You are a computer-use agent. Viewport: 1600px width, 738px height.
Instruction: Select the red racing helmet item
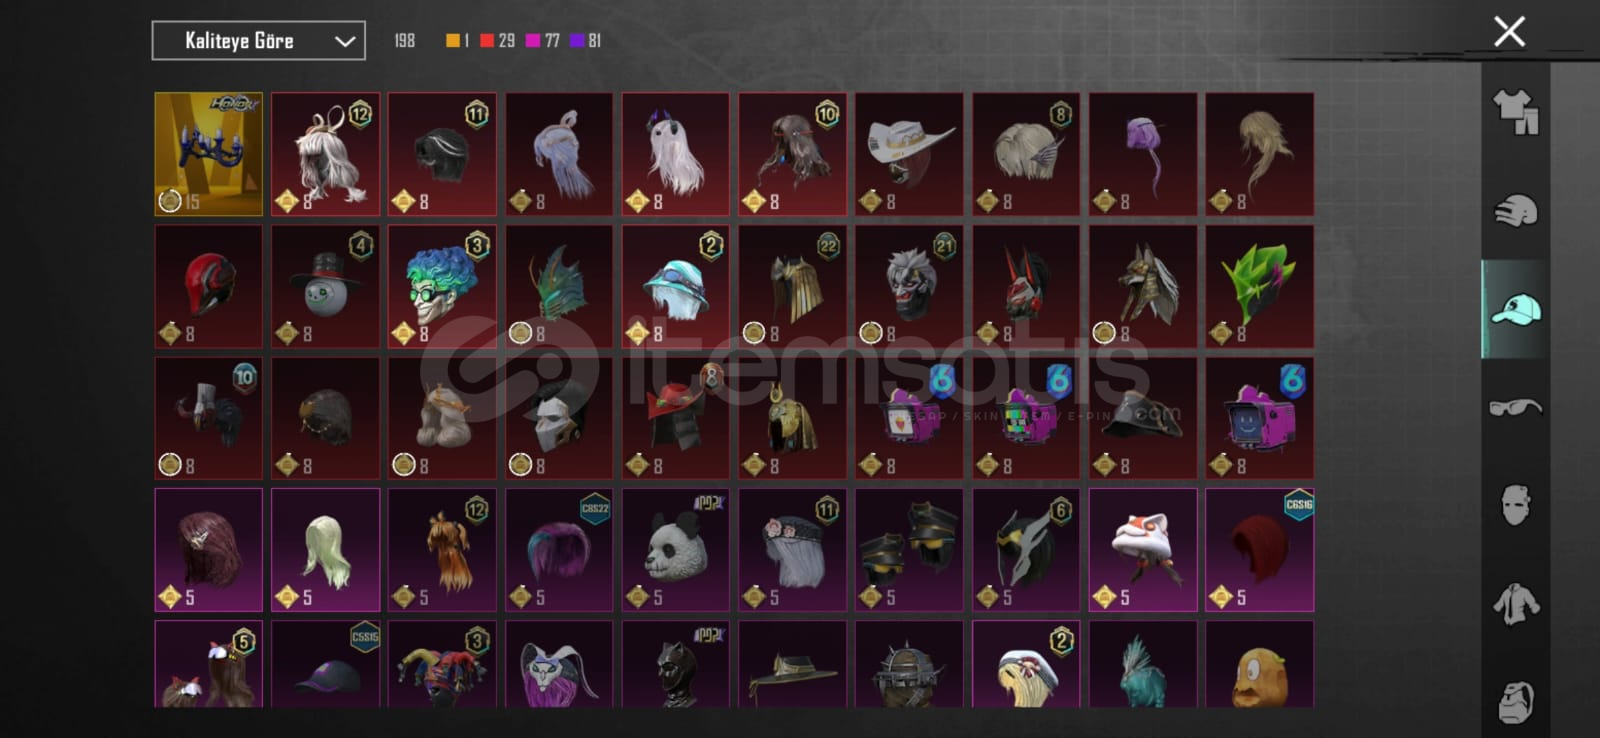(209, 286)
